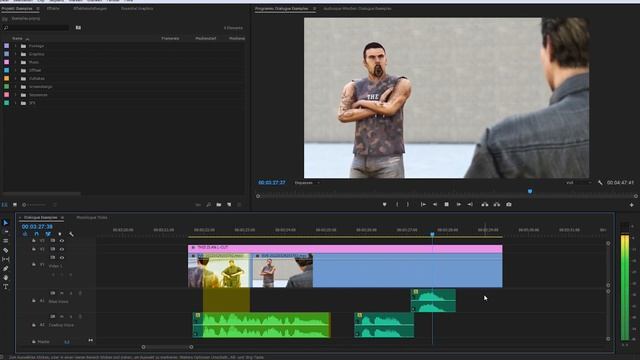This screenshot has height=360, width=640.
Task: Sort Project panel by Name column
Action: click(x=17, y=38)
